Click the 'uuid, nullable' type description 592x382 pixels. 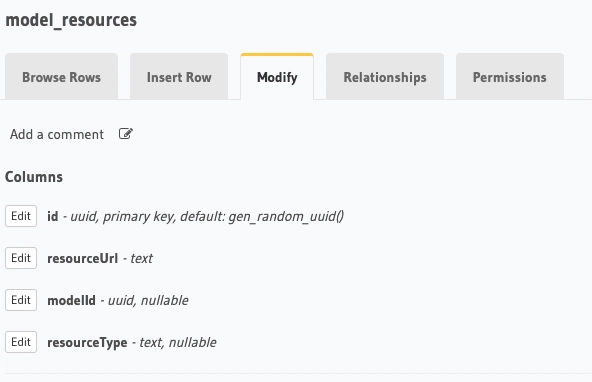pyautogui.click(x=148, y=300)
